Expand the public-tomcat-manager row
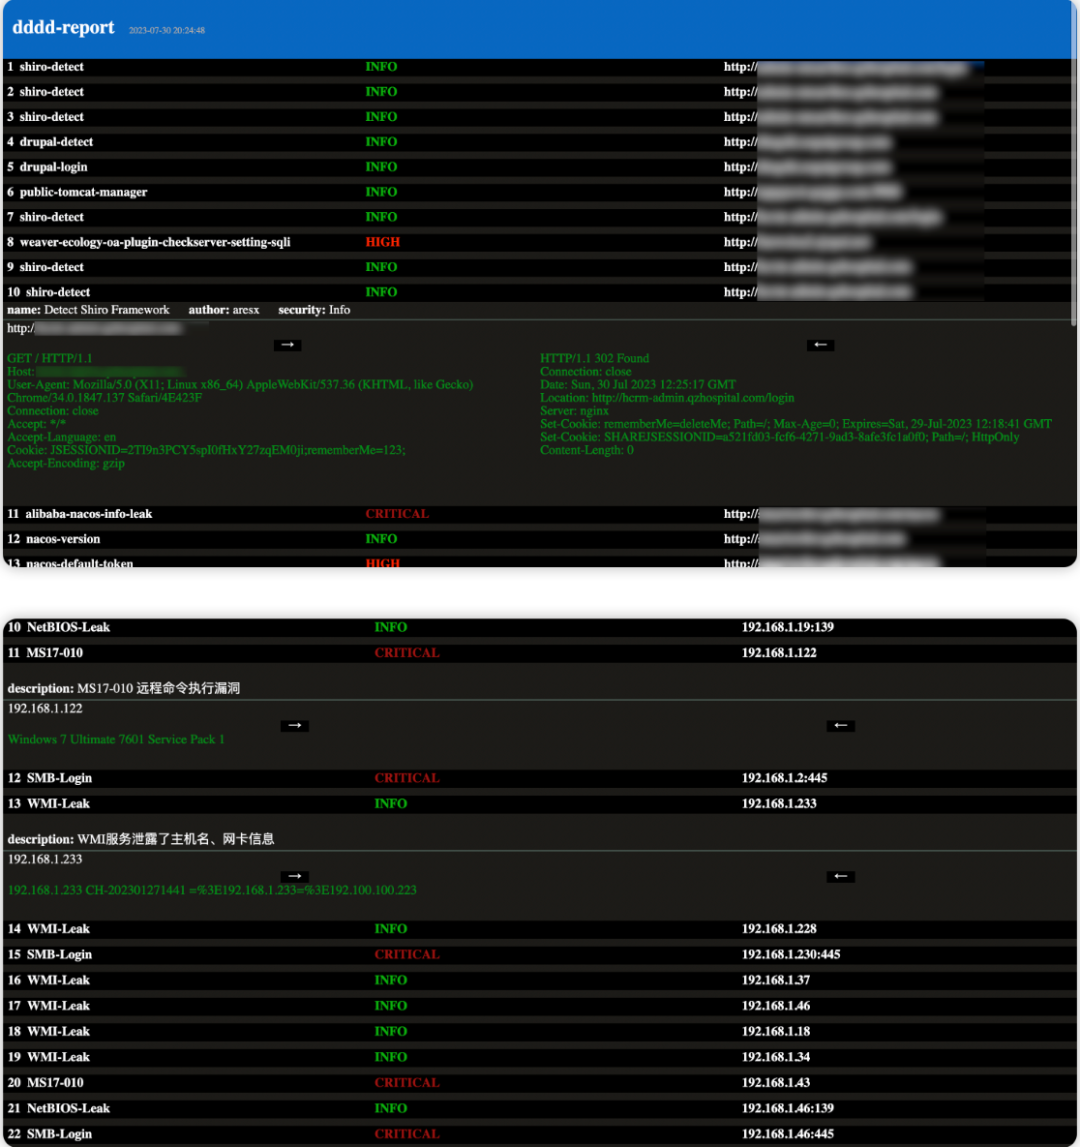Screen dimensions: 1080x1147 pyautogui.click(x=538, y=192)
